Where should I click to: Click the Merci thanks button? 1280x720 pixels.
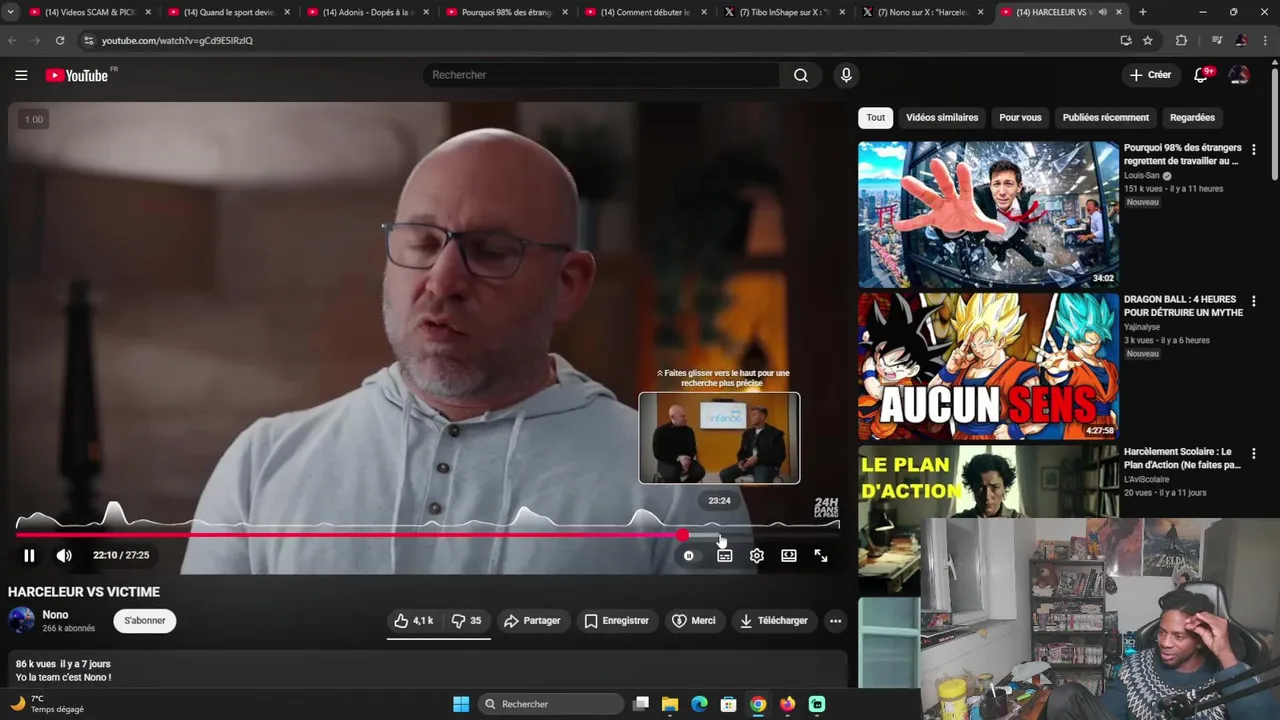[693, 621]
